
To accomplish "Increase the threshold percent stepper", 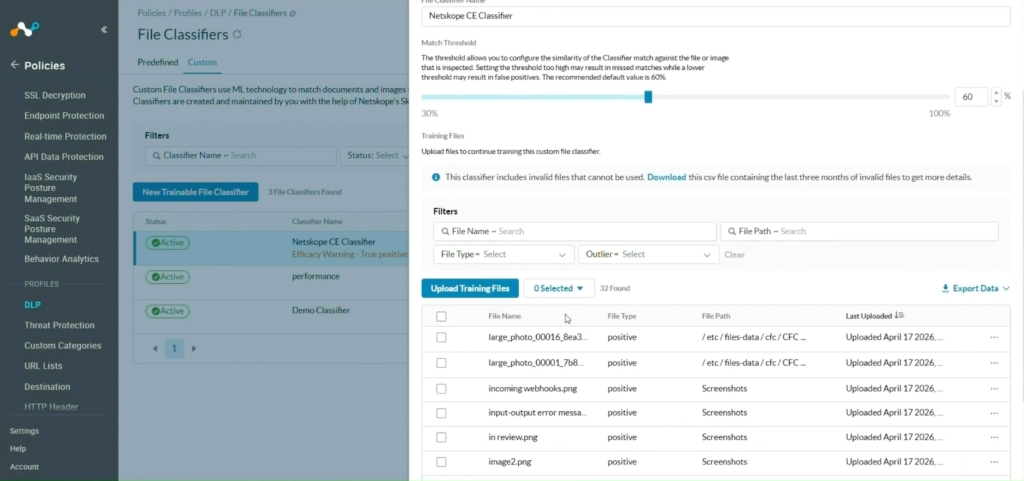I will tap(996, 93).
